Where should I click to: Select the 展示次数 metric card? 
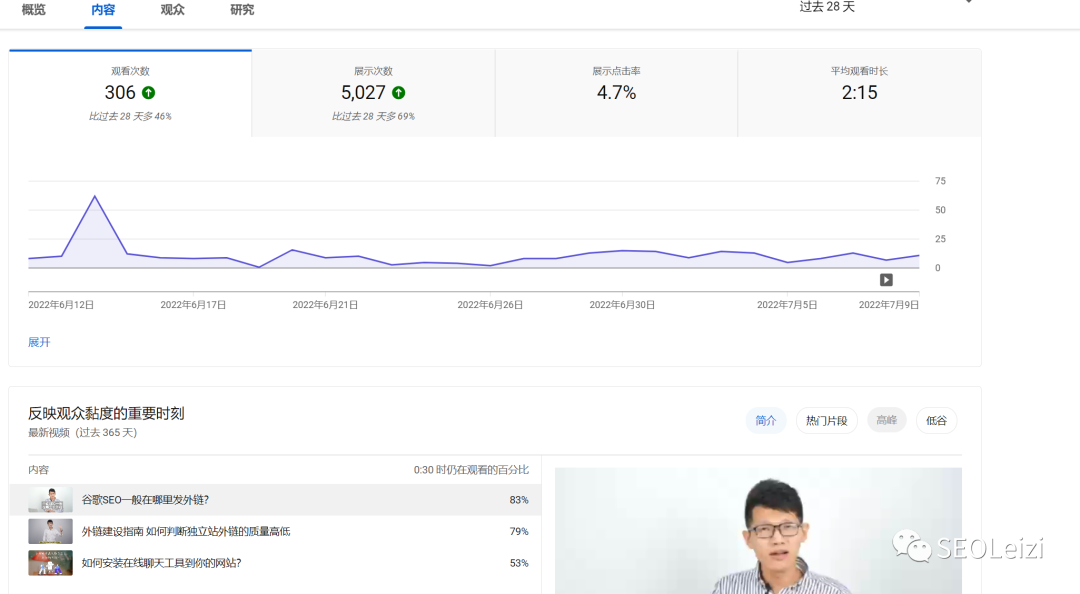point(373,93)
